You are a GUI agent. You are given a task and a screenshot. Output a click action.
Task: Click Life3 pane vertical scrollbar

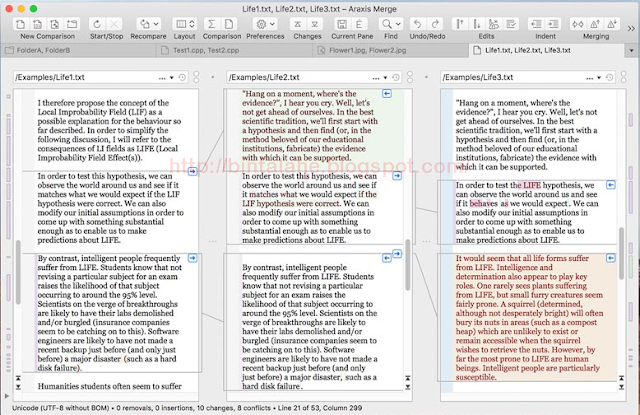tap(621, 253)
